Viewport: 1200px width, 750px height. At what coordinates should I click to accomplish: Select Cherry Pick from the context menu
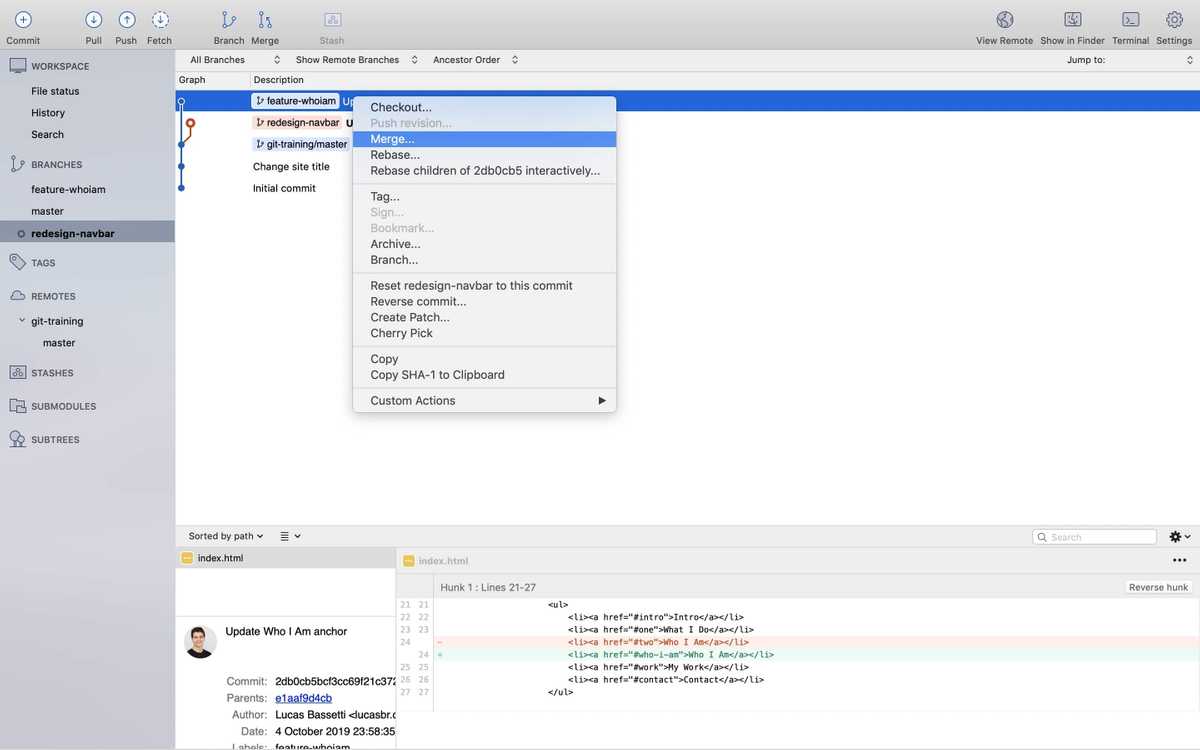tap(400, 332)
